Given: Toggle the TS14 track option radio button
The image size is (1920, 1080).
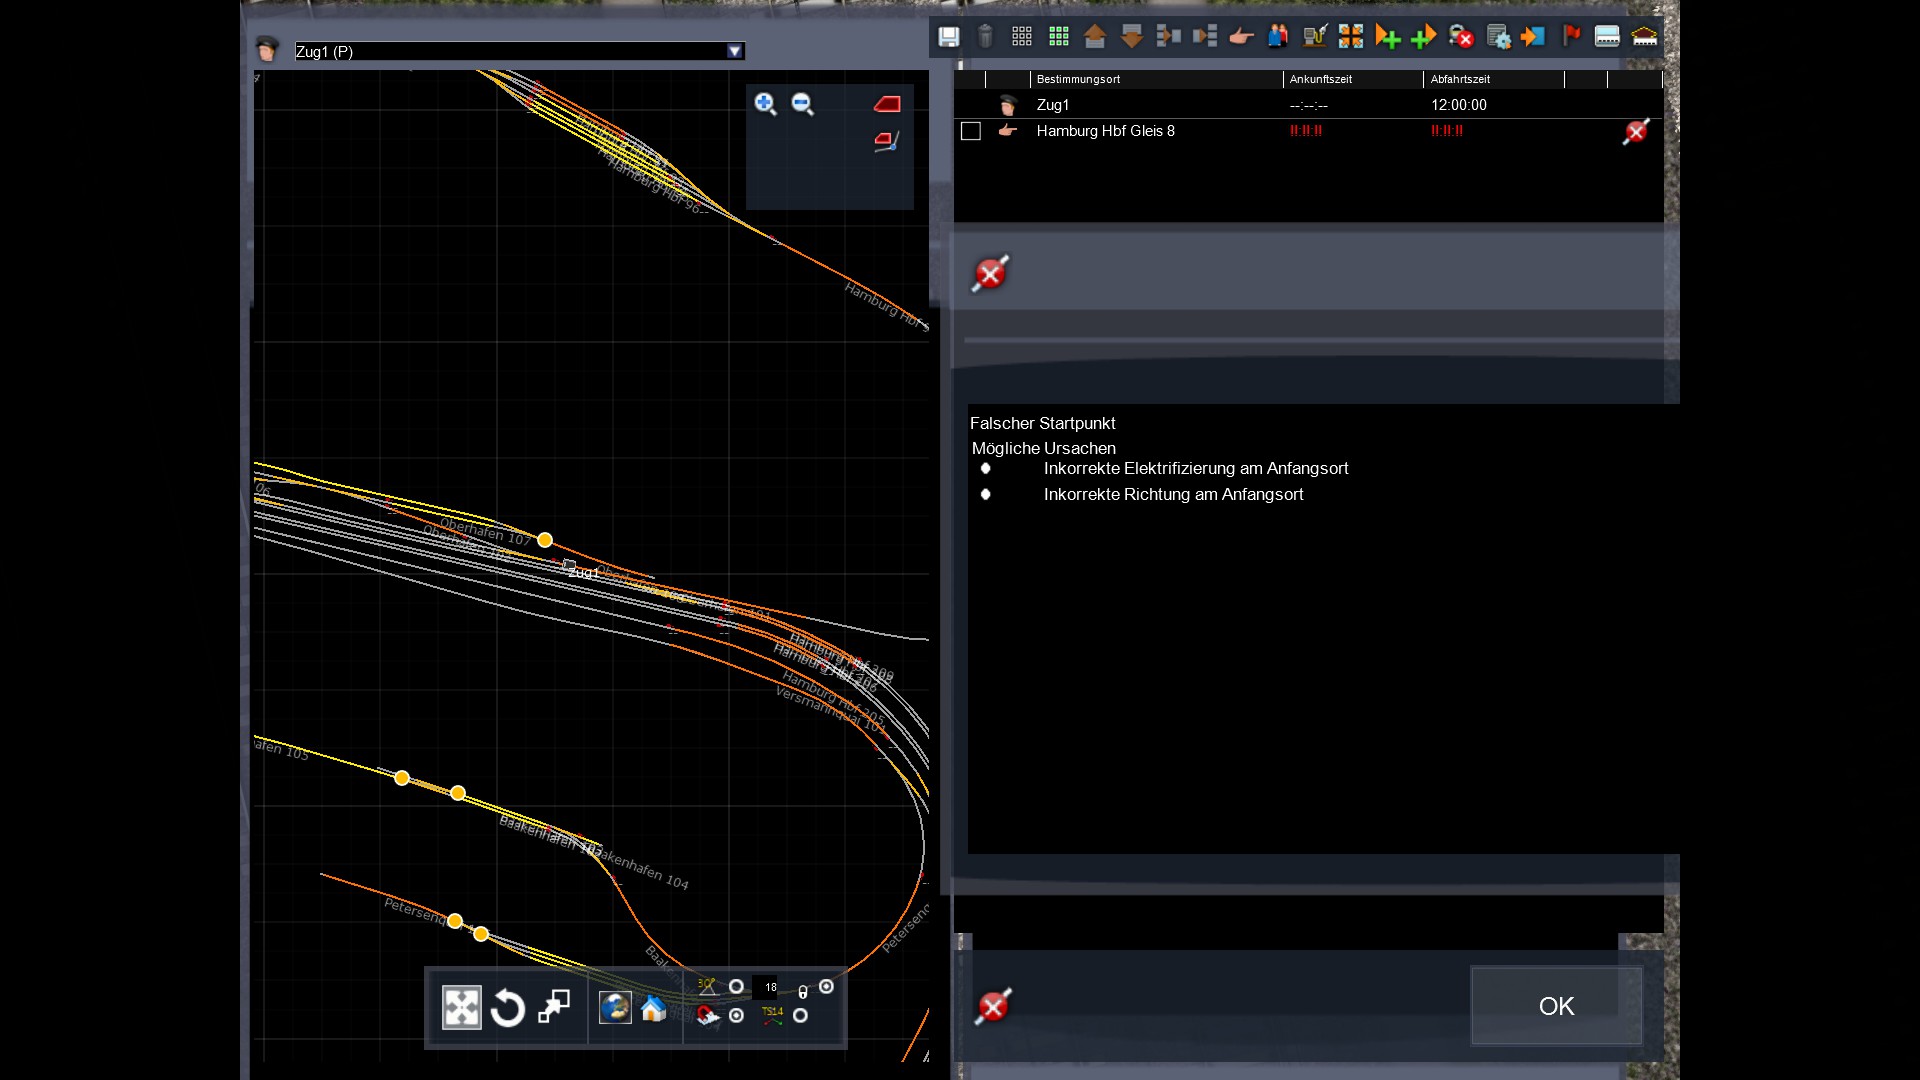Looking at the screenshot, I should point(800,1016).
